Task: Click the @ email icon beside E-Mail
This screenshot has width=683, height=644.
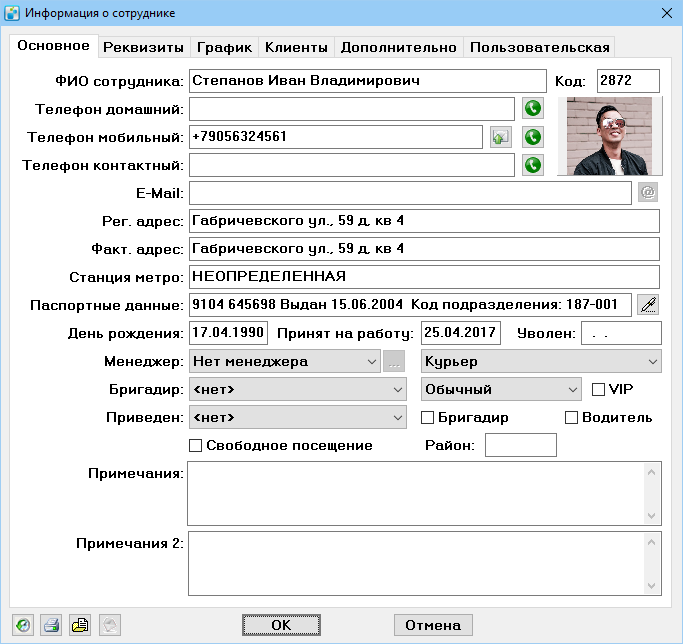Action: [648, 192]
